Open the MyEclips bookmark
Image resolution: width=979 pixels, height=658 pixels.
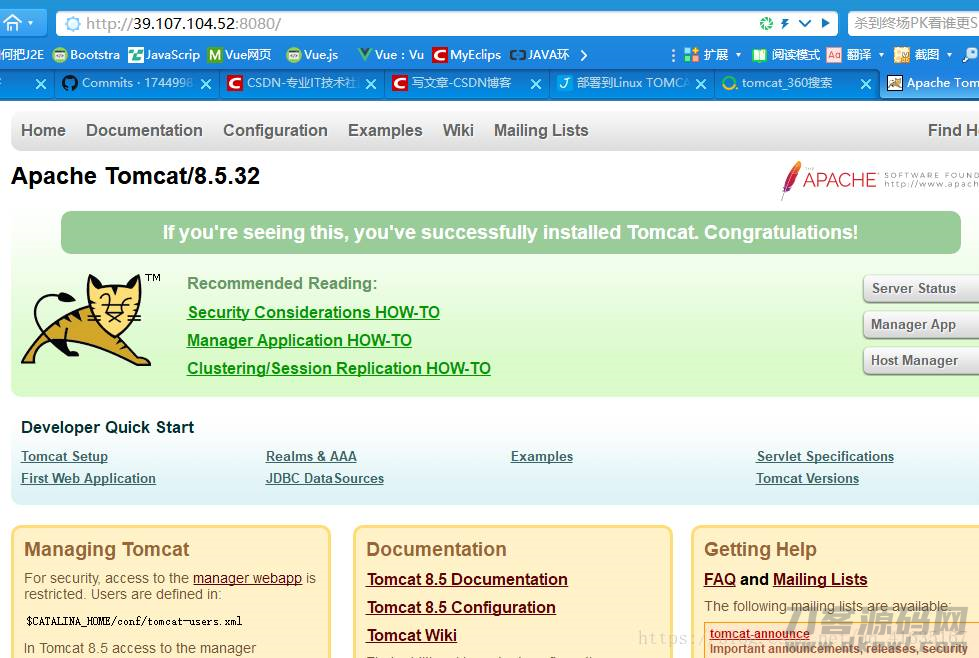tap(466, 55)
